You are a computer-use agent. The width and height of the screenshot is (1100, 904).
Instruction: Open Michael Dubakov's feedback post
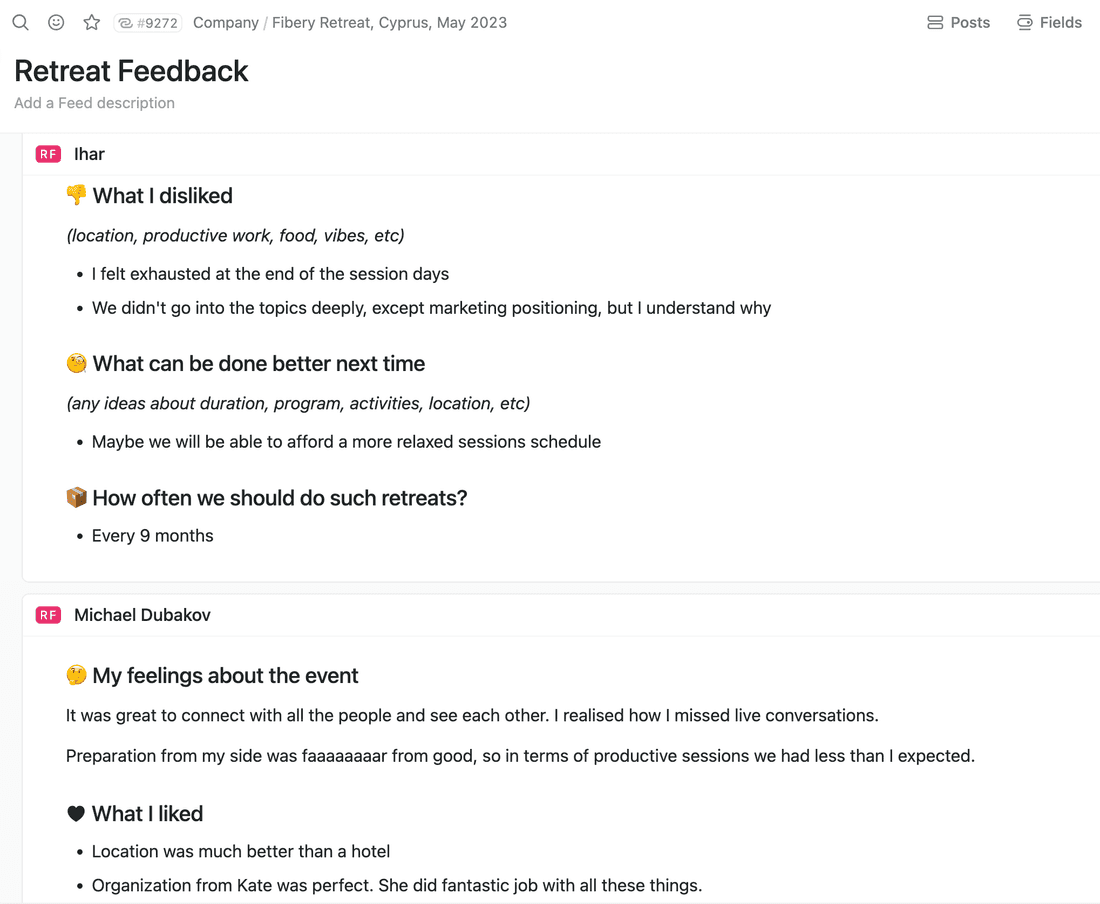coord(142,615)
